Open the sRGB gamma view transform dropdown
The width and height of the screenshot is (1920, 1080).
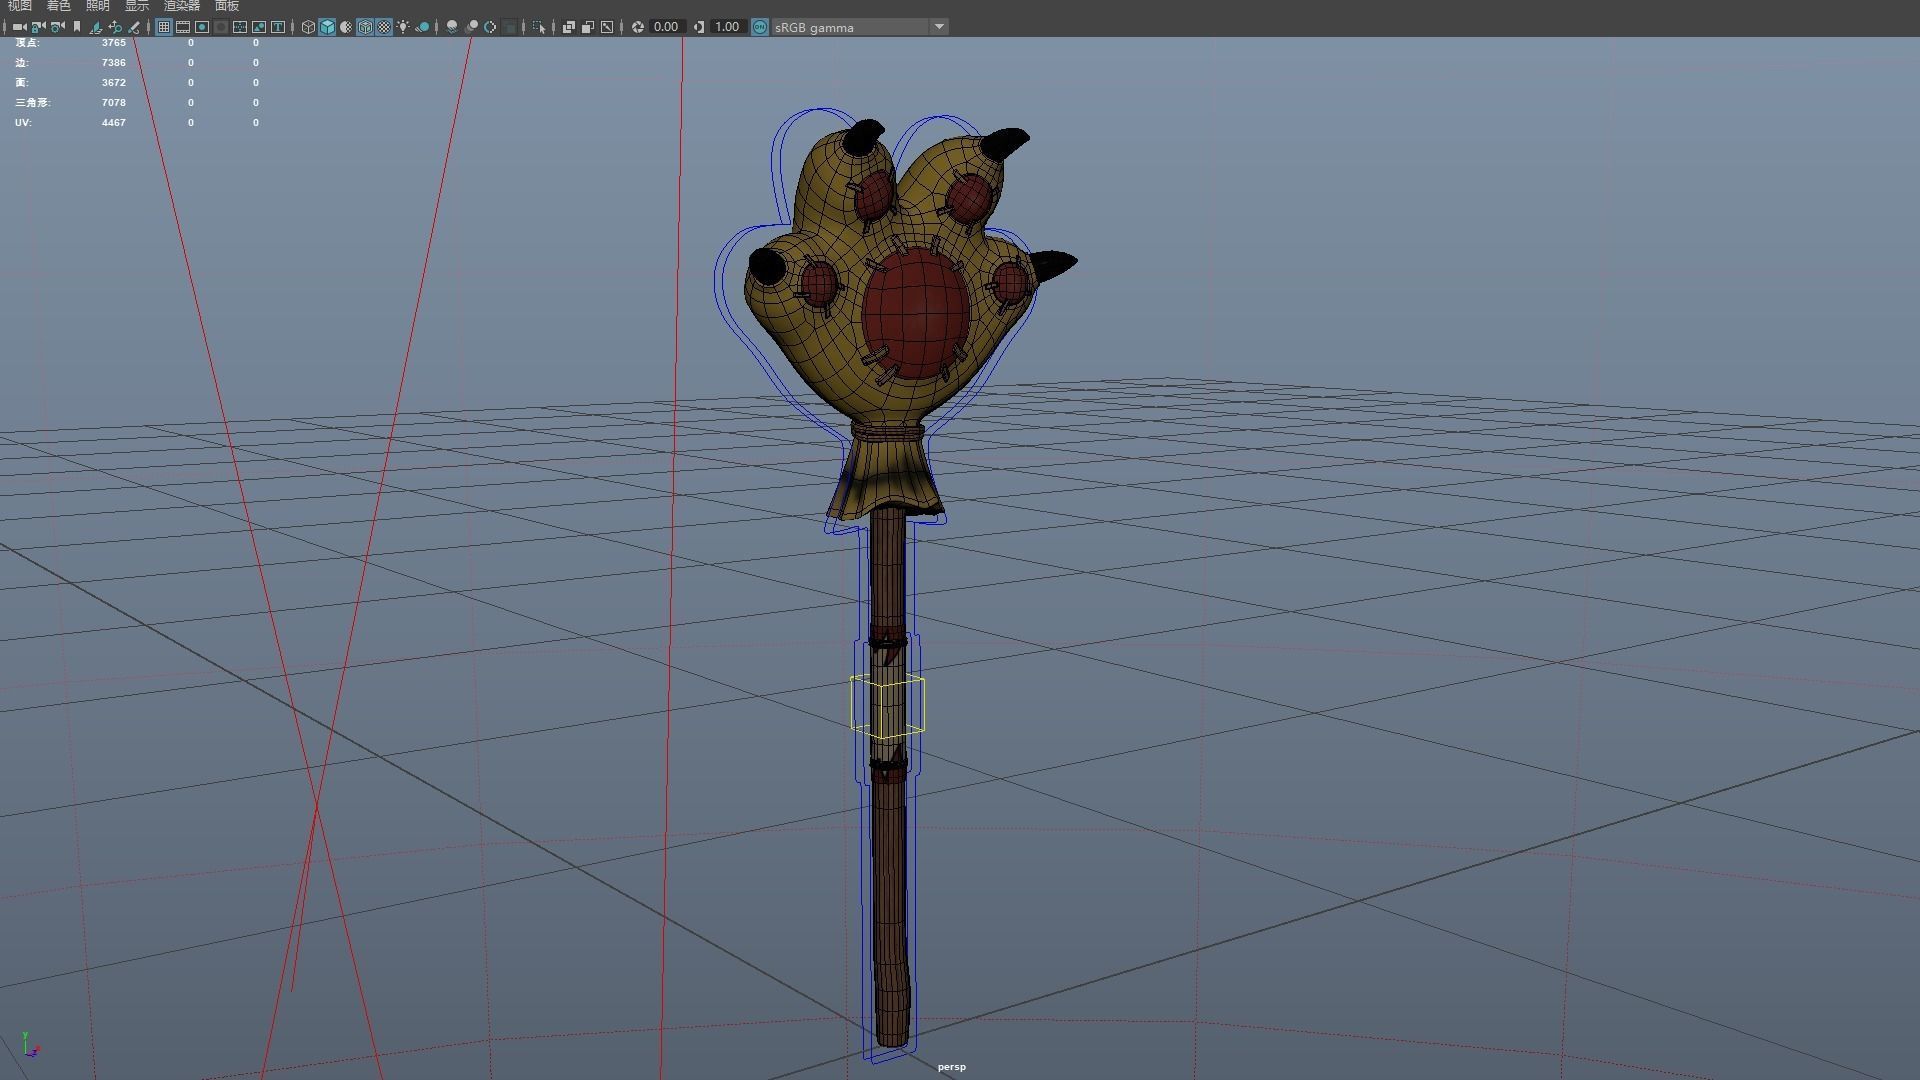coord(860,27)
